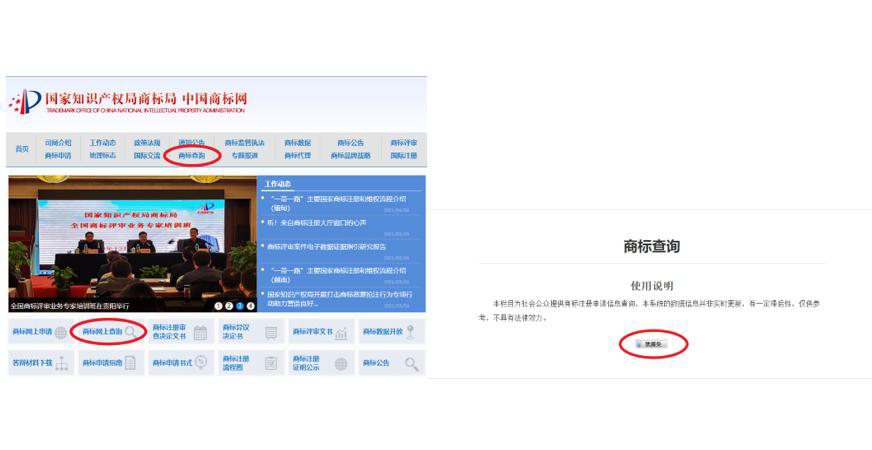
Task: Open the second “一带一路” news item (越南)
Action: pos(338,275)
